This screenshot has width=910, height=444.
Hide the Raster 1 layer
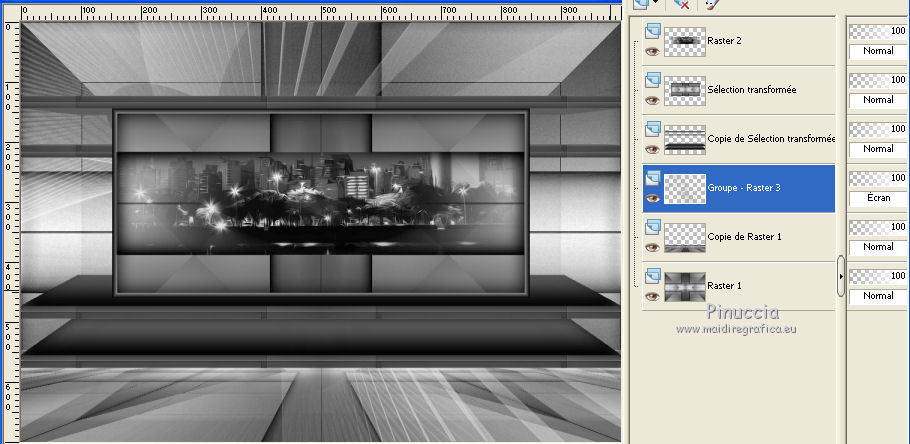tap(653, 297)
